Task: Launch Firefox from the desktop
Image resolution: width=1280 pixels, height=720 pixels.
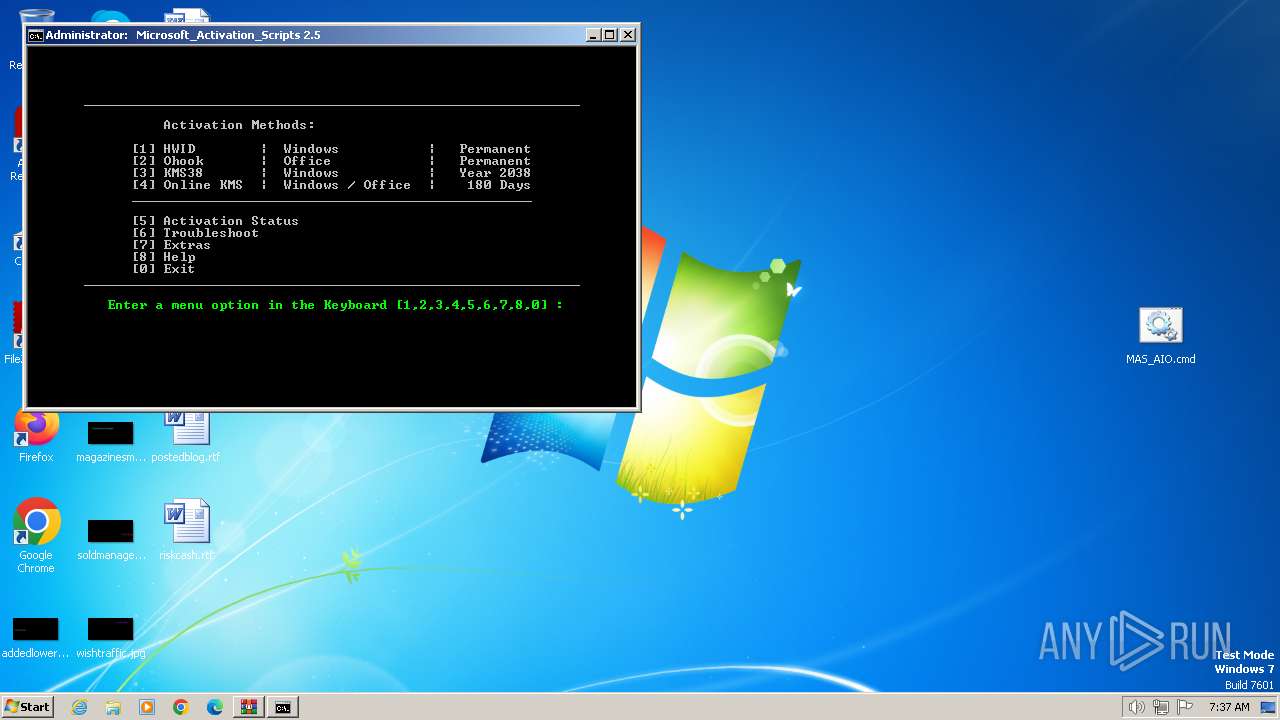Action: [x=36, y=436]
